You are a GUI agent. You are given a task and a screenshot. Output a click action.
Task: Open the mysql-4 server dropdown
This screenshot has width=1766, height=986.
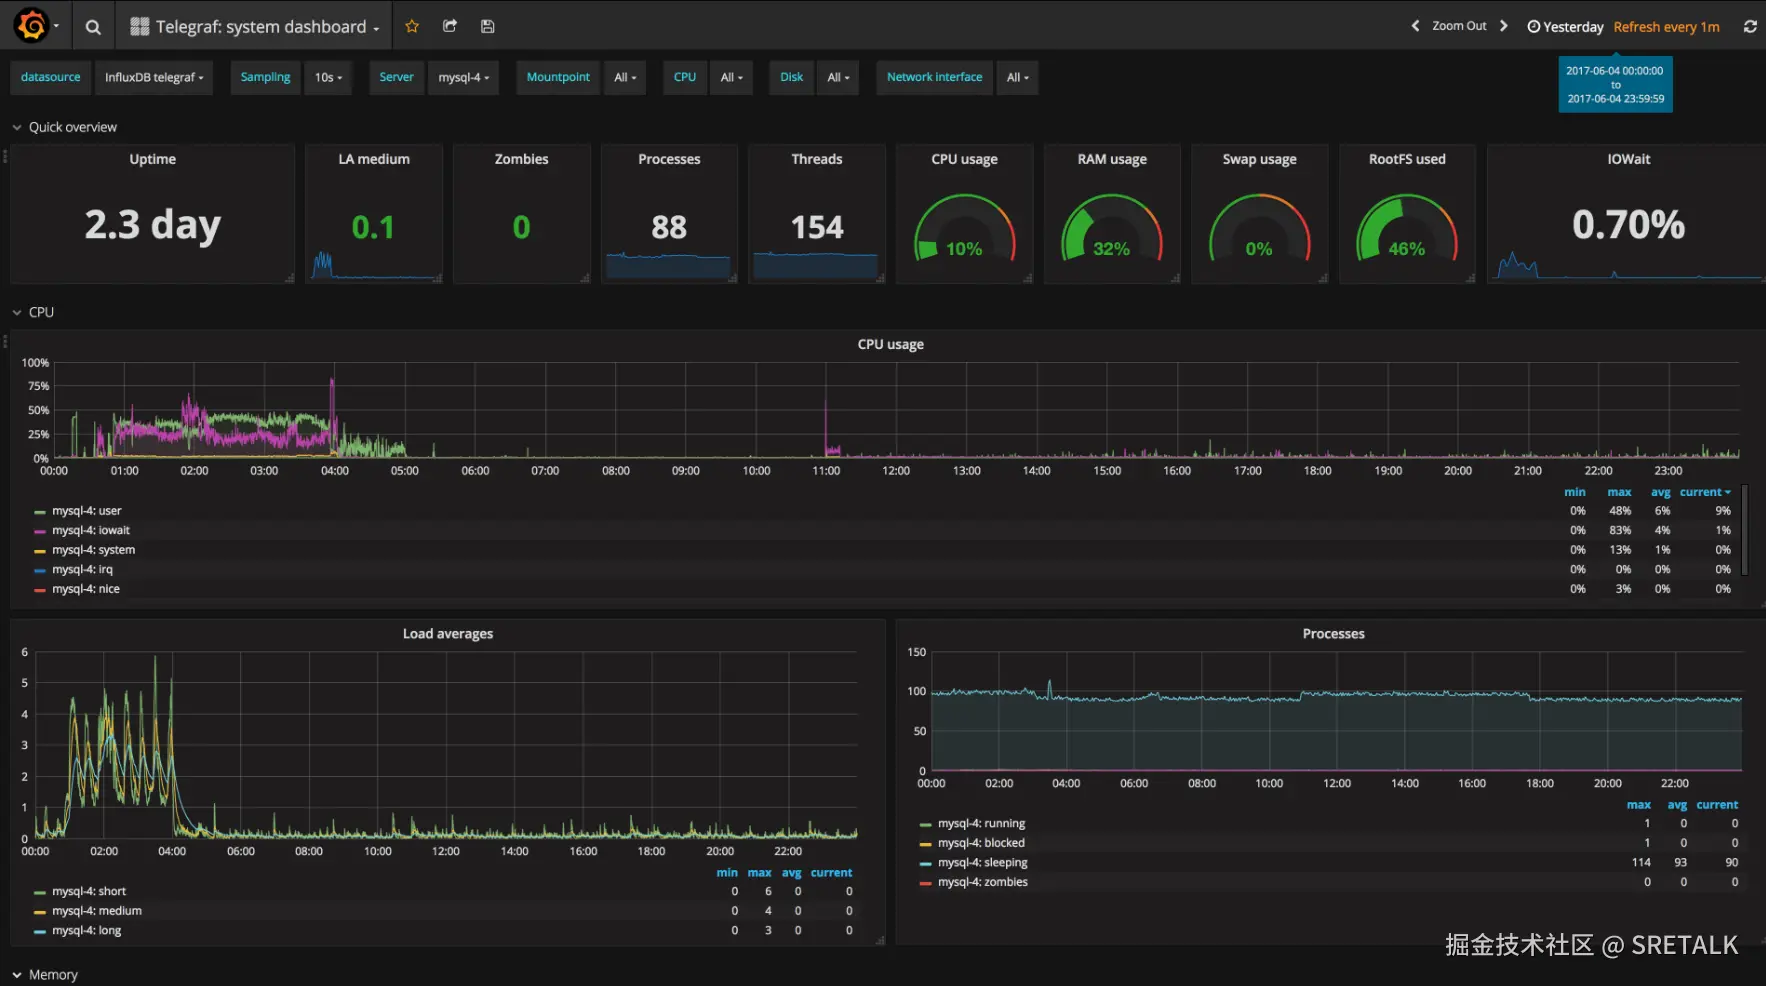click(463, 77)
